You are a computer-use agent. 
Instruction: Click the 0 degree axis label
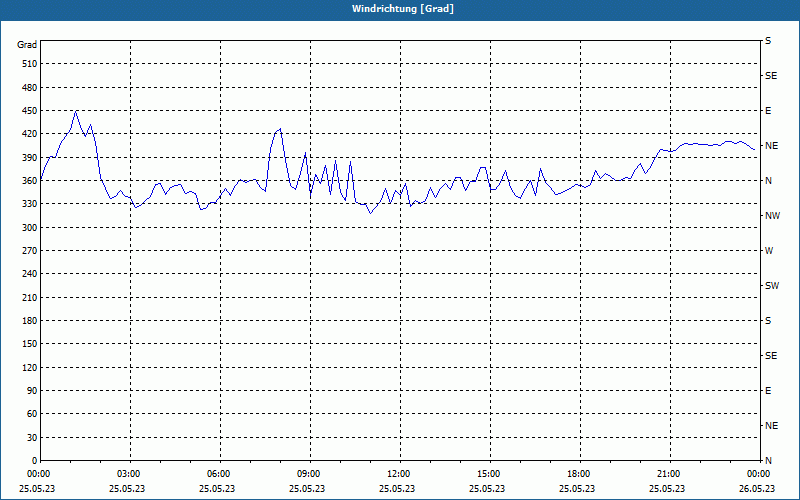click(x=35, y=461)
